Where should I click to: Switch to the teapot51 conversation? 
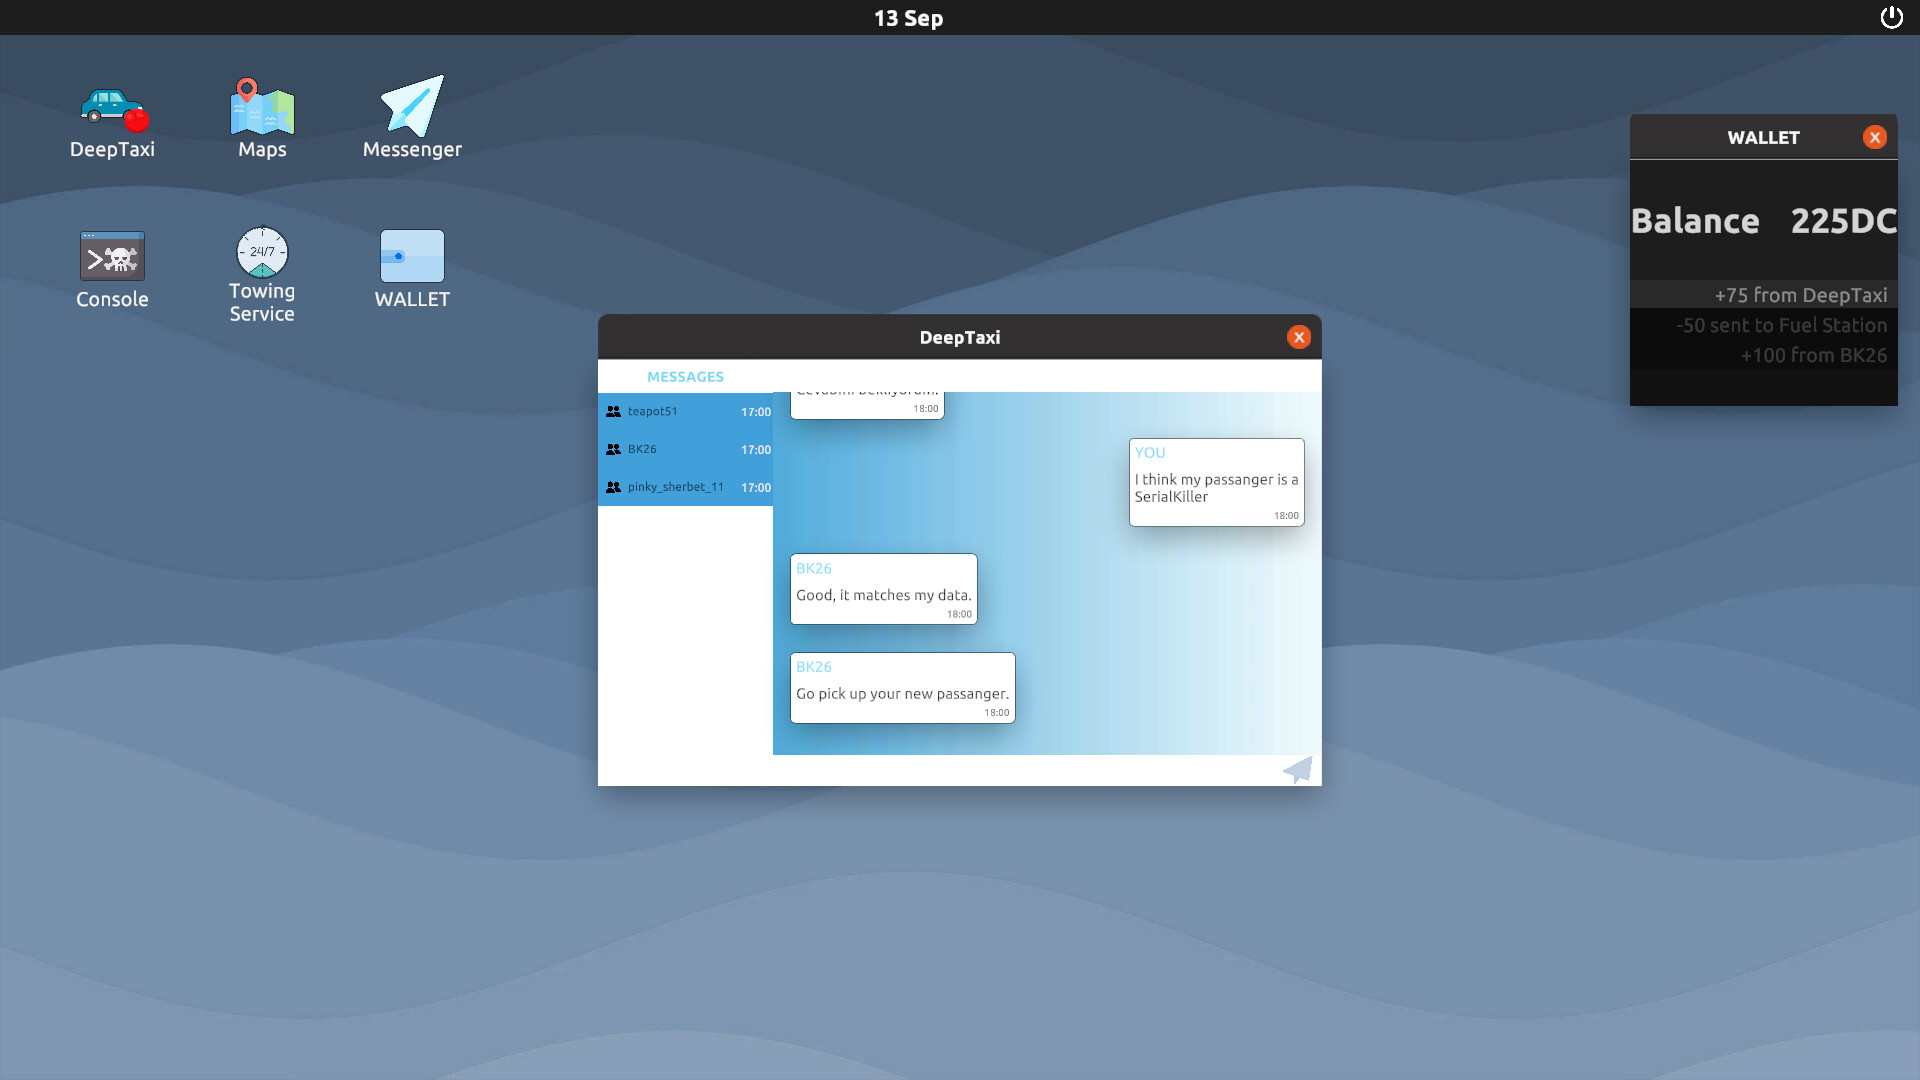tap(685, 411)
